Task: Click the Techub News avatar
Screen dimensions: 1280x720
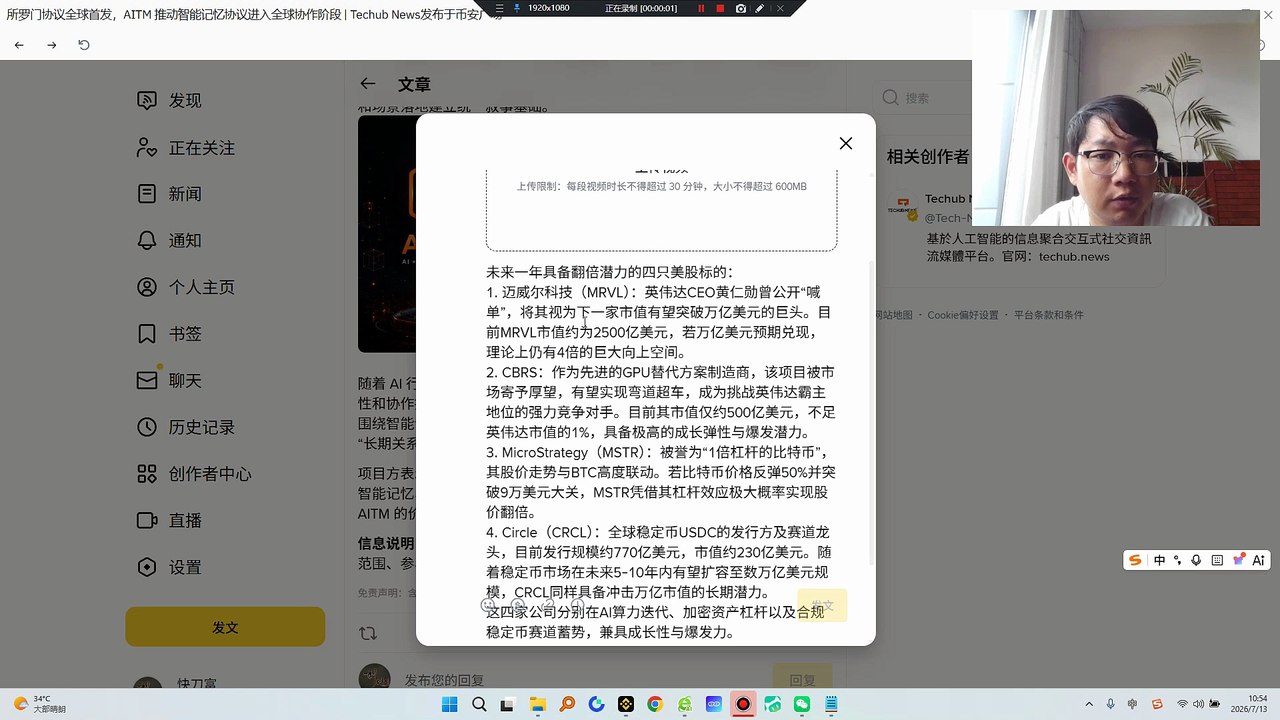Action: pos(902,208)
